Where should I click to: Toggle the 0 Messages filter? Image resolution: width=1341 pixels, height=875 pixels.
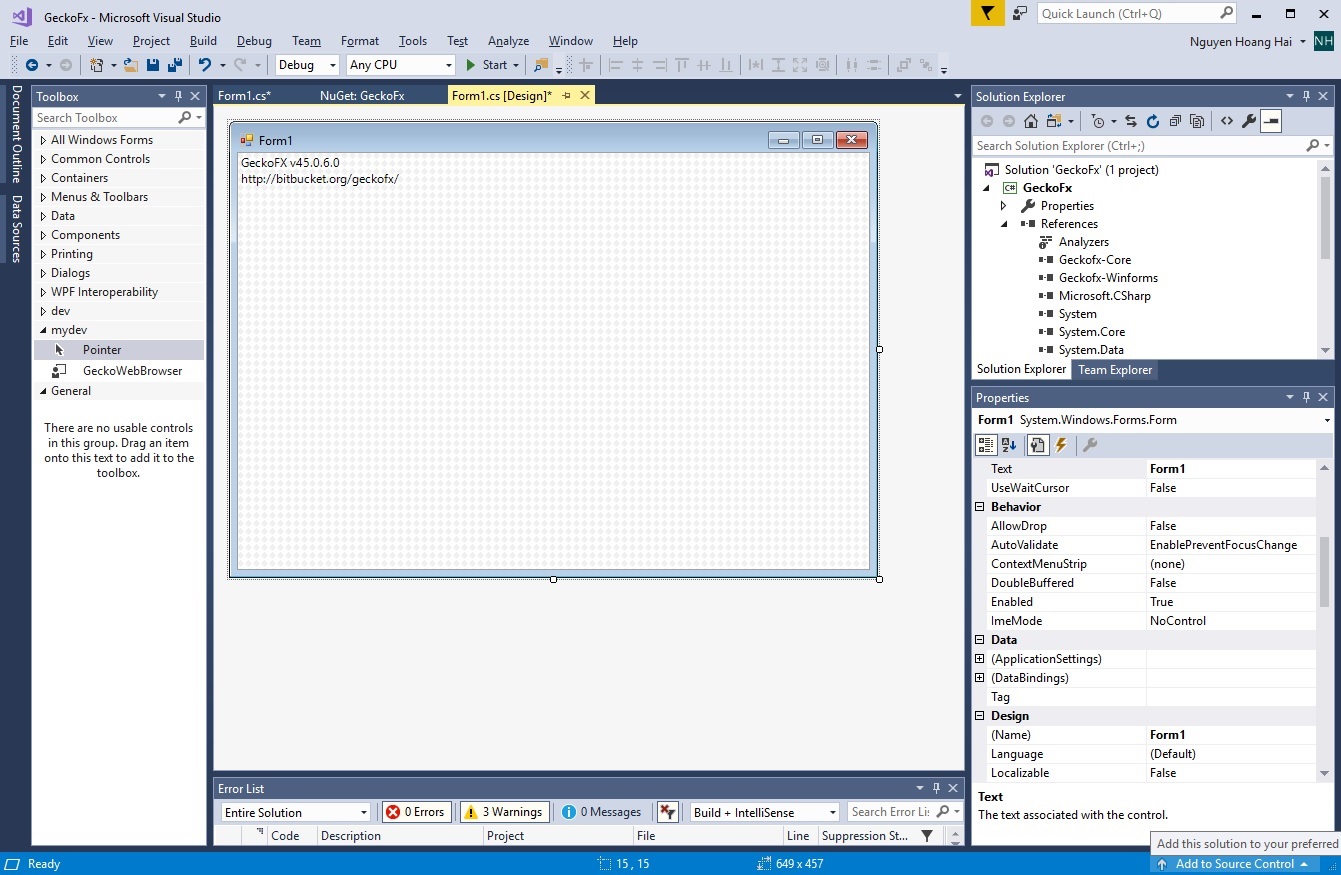point(601,812)
